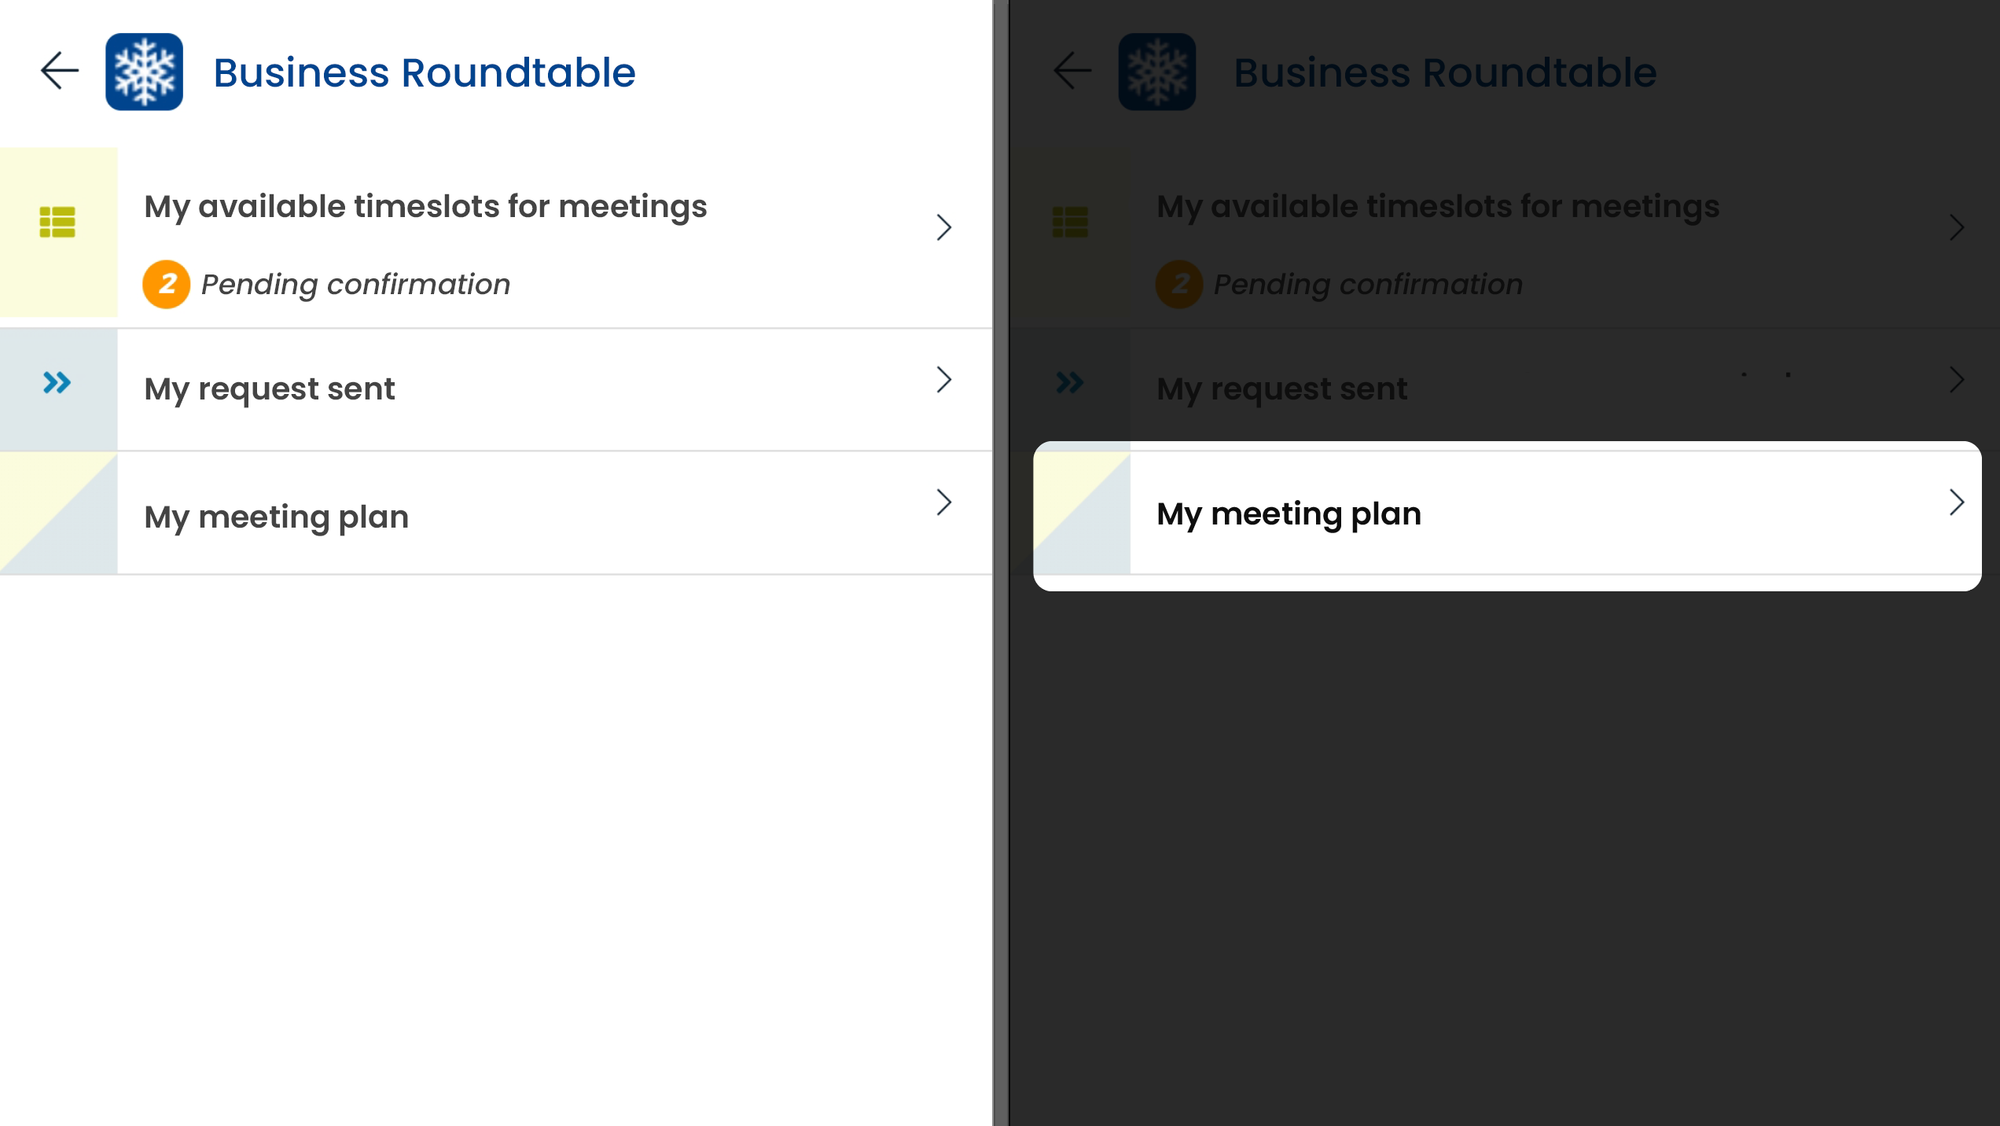This screenshot has width=2000, height=1126.
Task: Click the snowflake logo in left panel
Action: (x=144, y=72)
